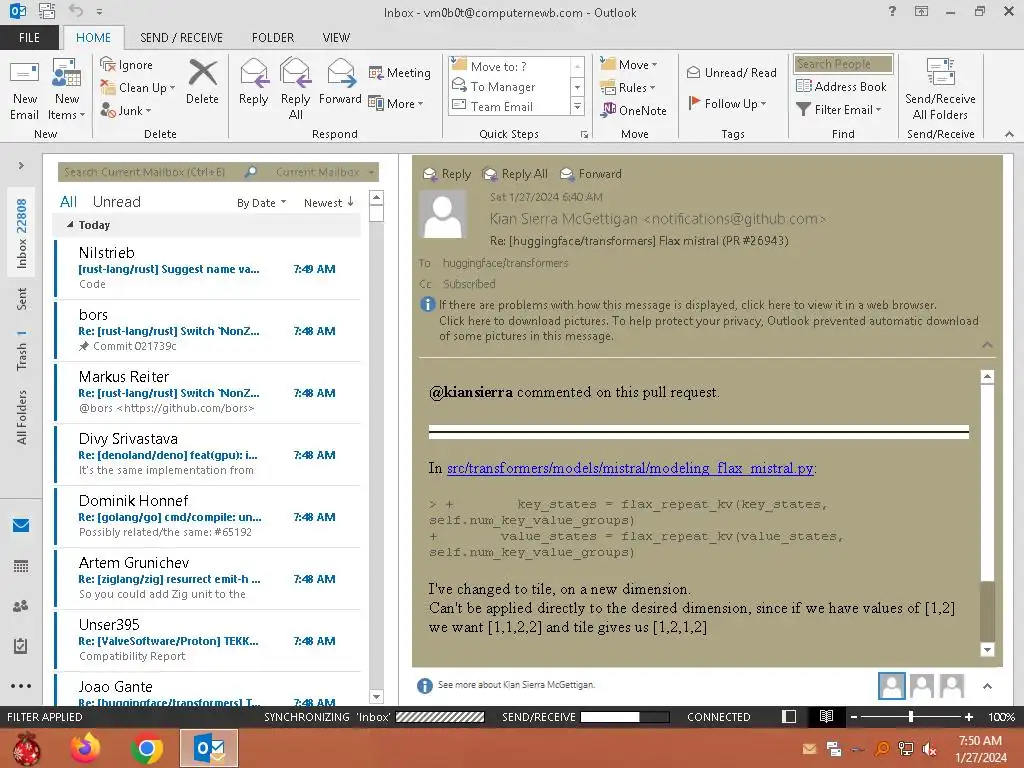Click the ribbon Reply button

pyautogui.click(x=253, y=83)
